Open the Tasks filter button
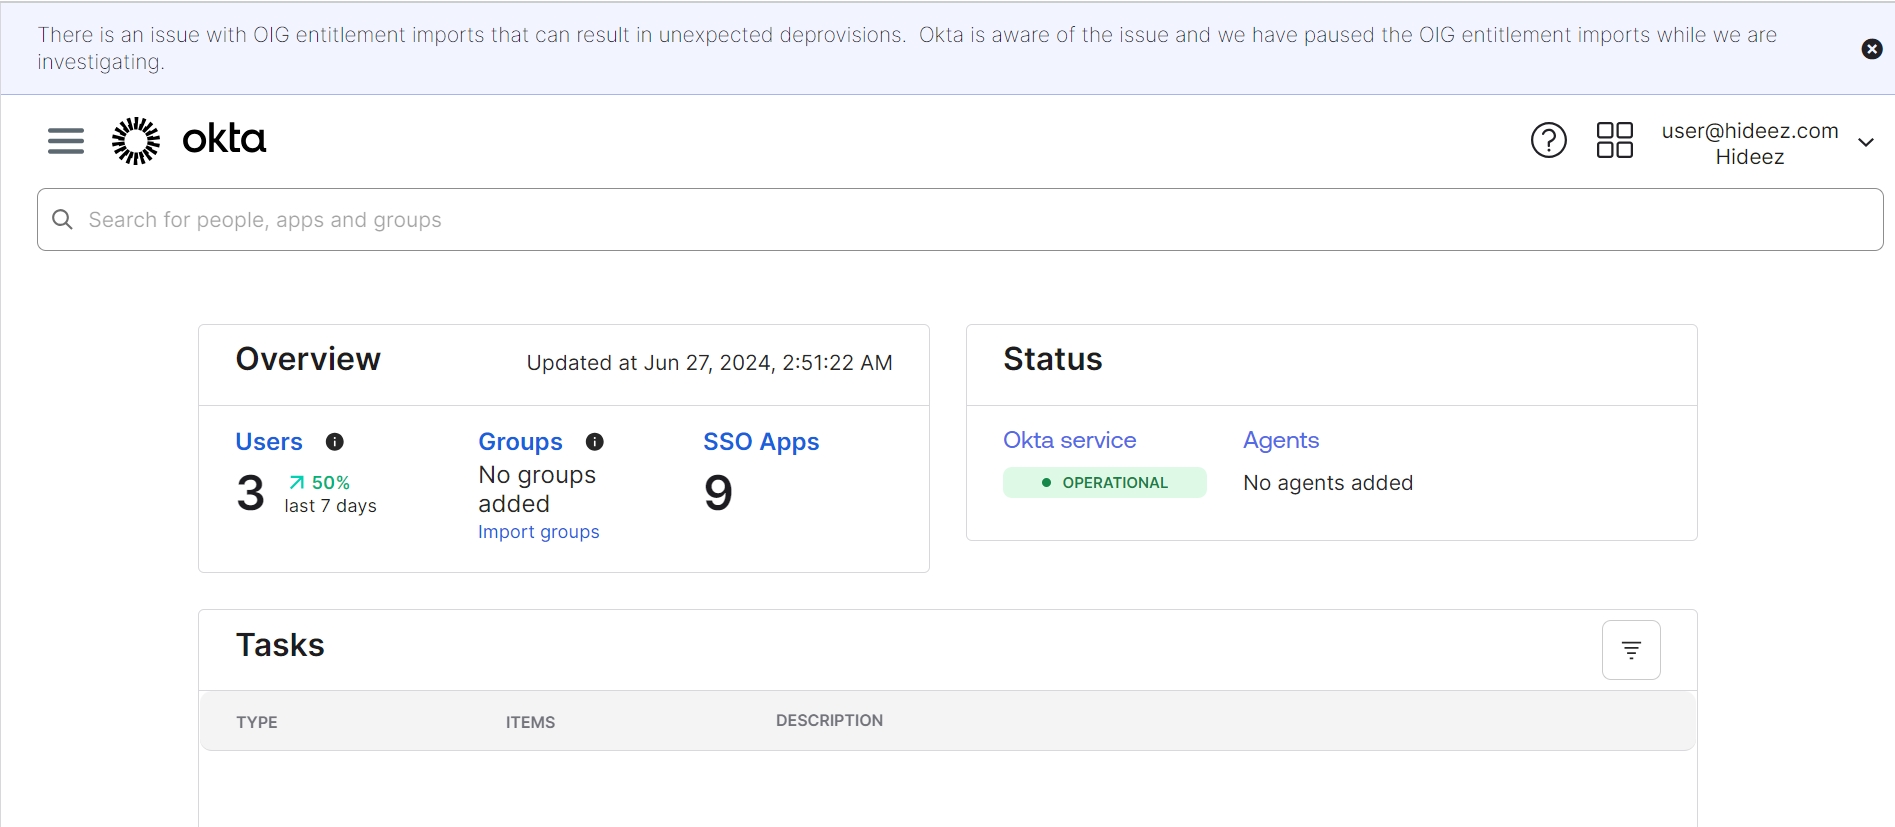The width and height of the screenshot is (1895, 827). (1631, 650)
